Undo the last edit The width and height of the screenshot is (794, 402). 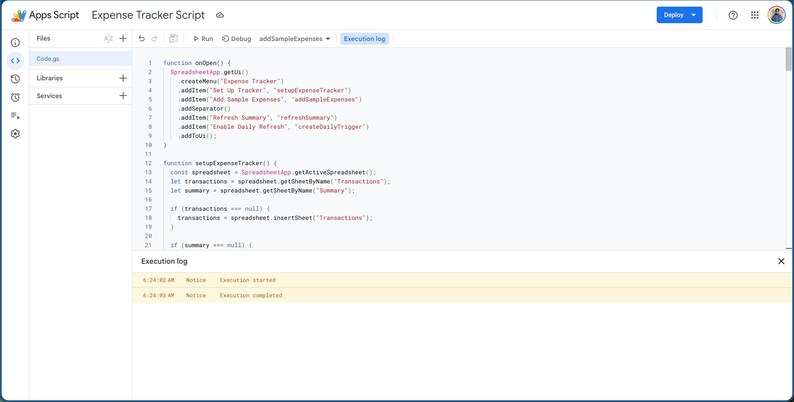[x=142, y=38]
